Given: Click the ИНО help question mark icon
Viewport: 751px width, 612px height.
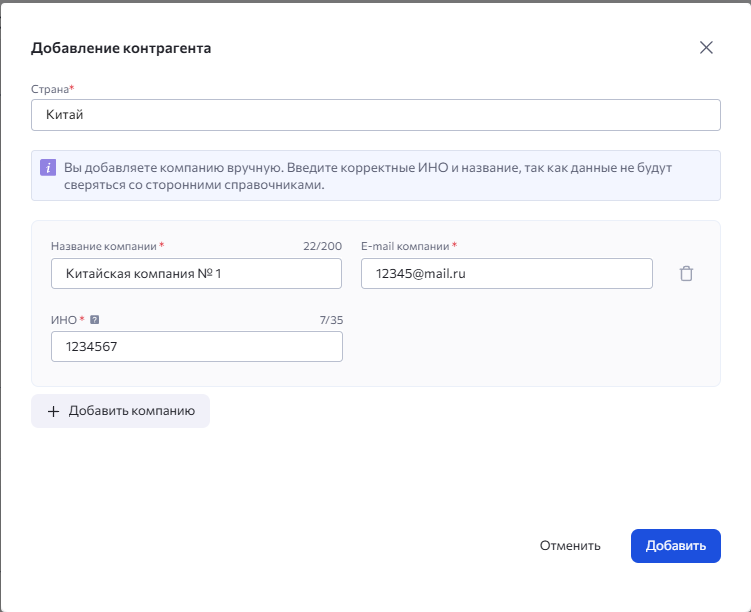Looking at the screenshot, I should [94, 320].
